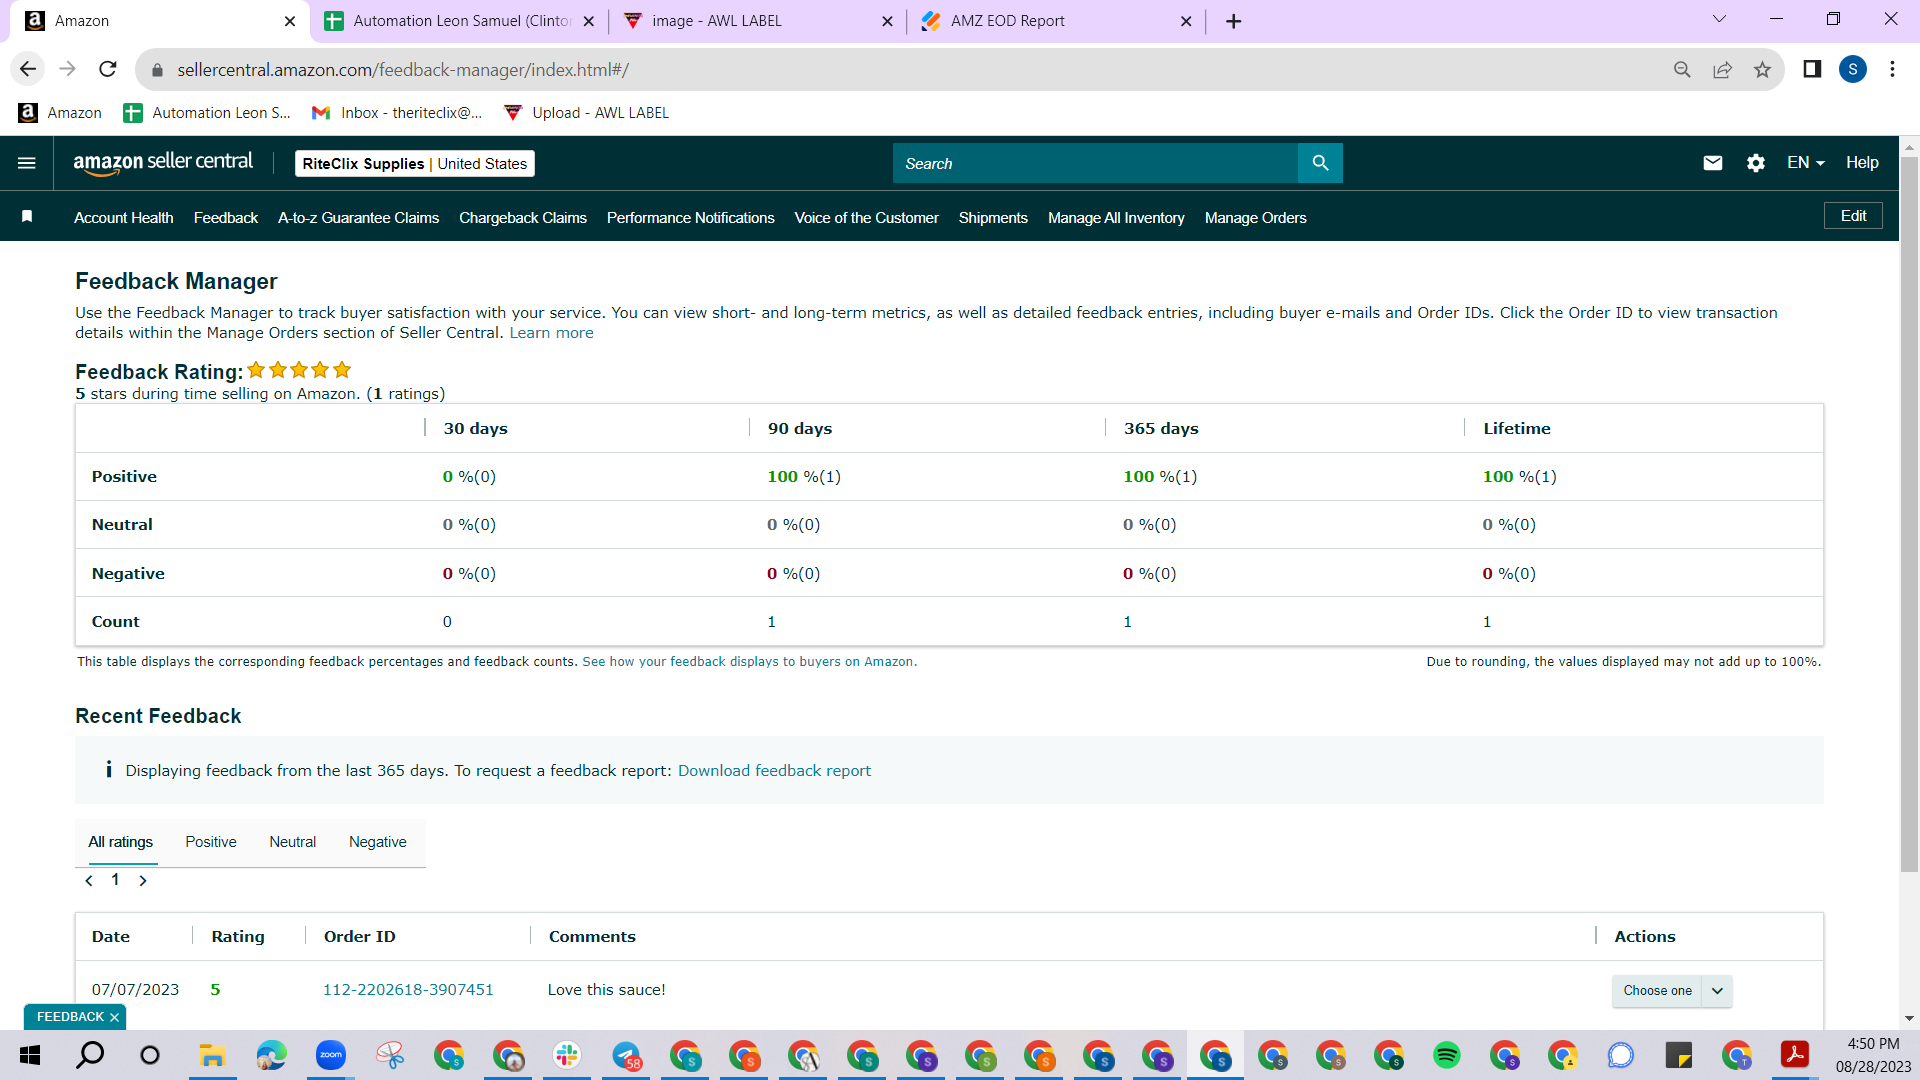Click the Seller Central search field
Viewport: 1920px width, 1080px height.
[x=1095, y=163]
